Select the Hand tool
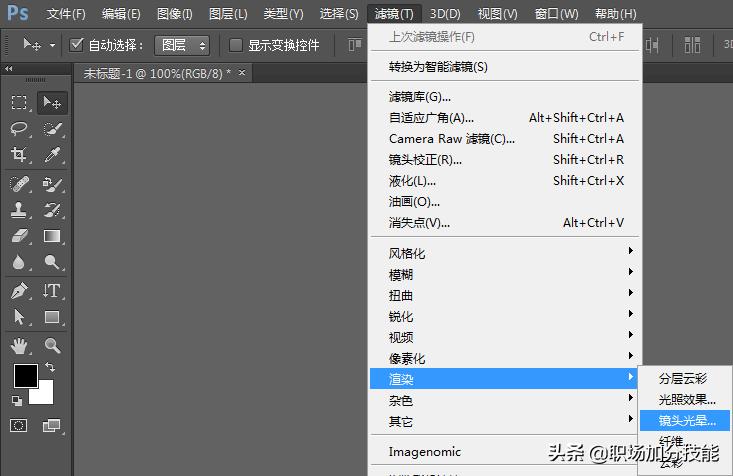Screen dimensions: 733x476 19,346
